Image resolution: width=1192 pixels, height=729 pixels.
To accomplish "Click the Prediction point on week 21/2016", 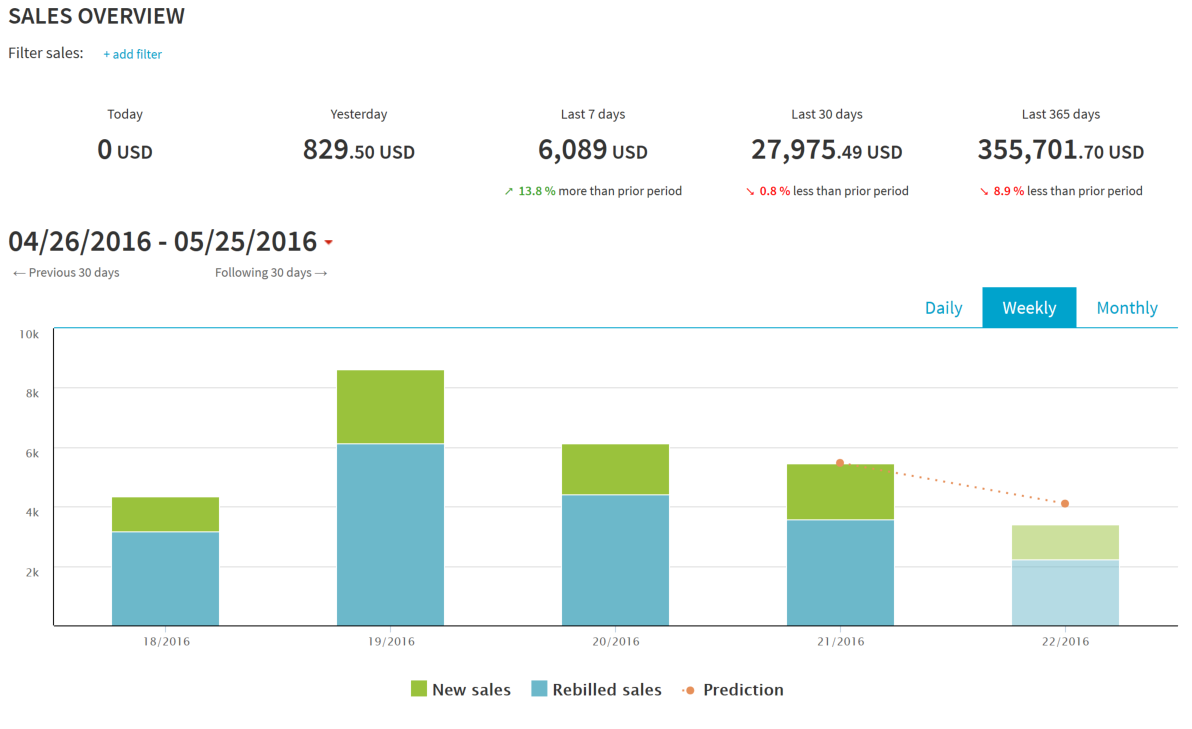I will [x=840, y=463].
